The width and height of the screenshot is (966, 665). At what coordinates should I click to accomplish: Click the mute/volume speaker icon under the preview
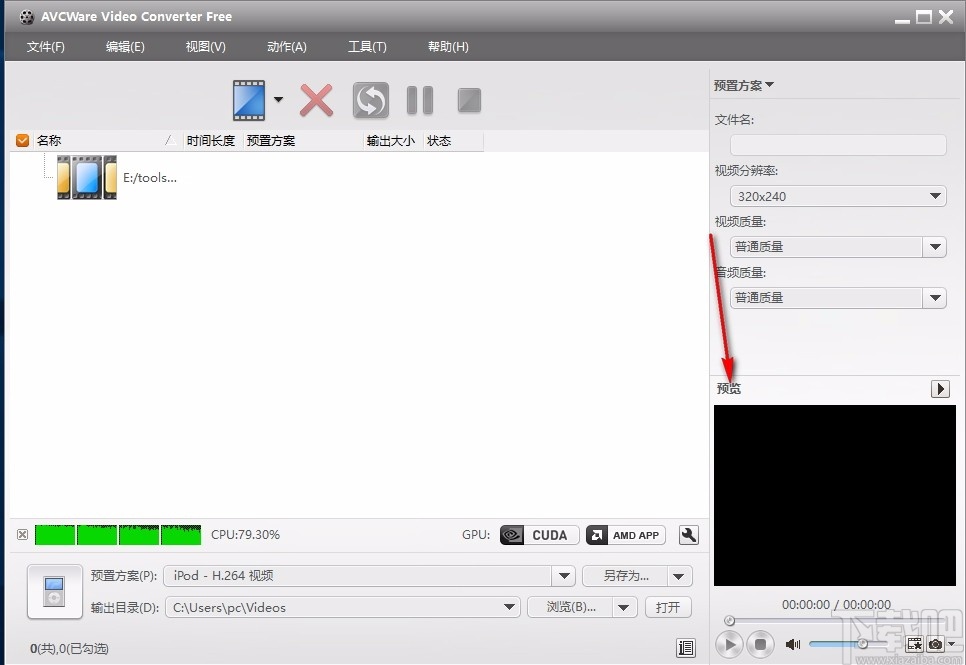tap(792, 644)
